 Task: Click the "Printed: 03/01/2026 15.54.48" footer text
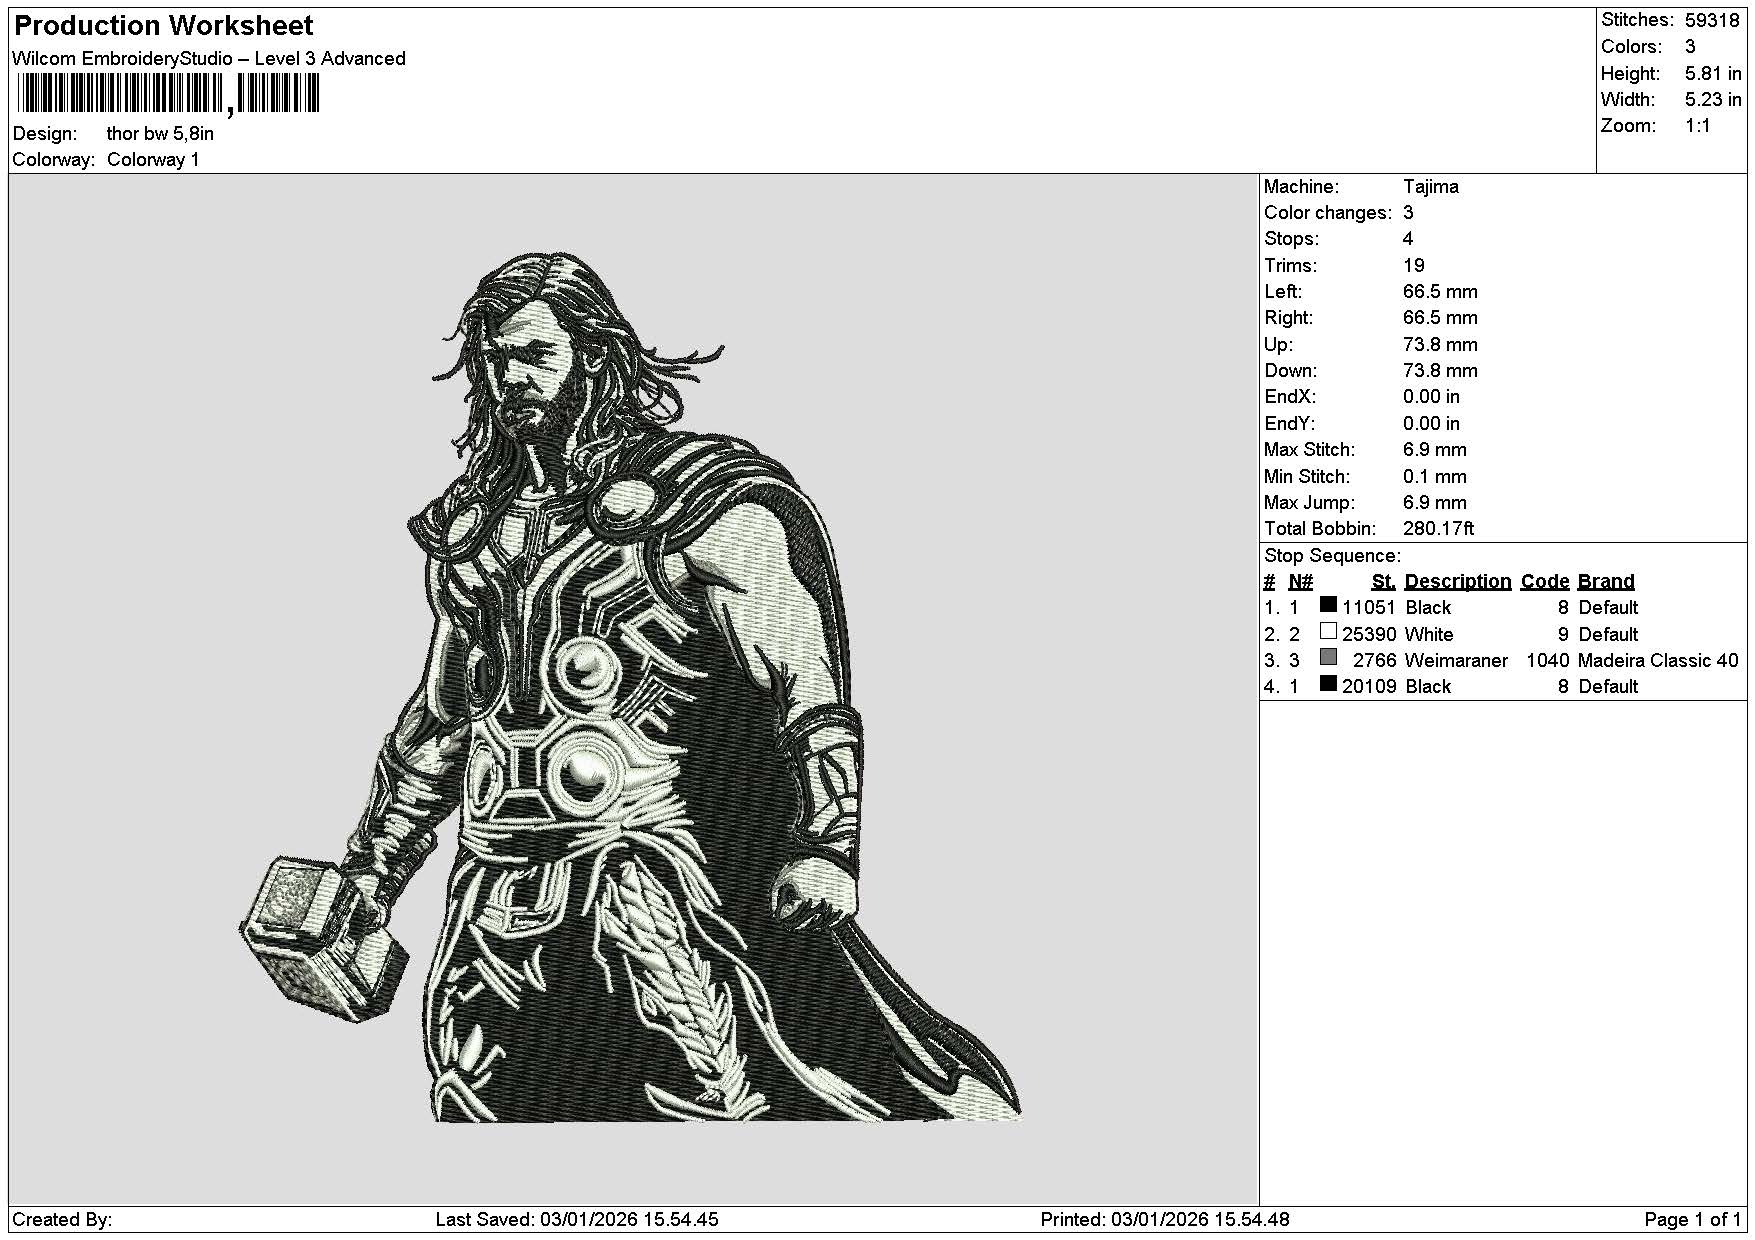pyautogui.click(x=1165, y=1220)
